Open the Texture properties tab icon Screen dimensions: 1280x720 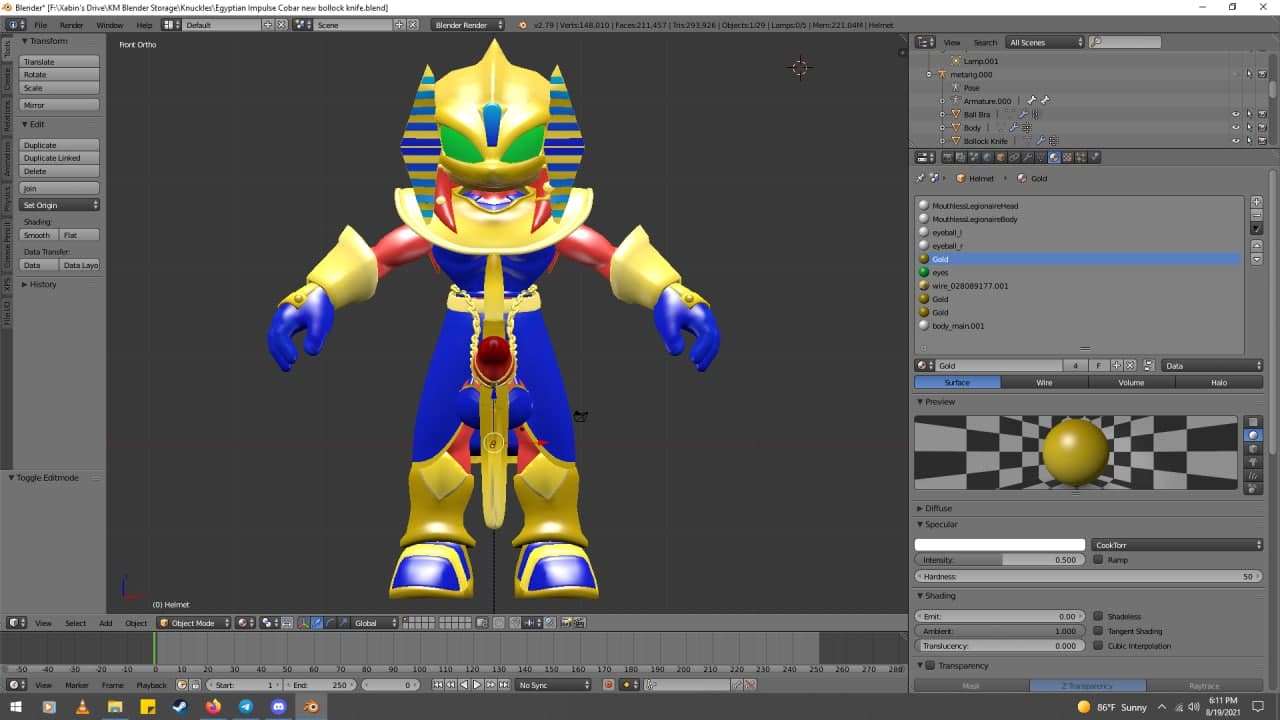pyautogui.click(x=1067, y=157)
